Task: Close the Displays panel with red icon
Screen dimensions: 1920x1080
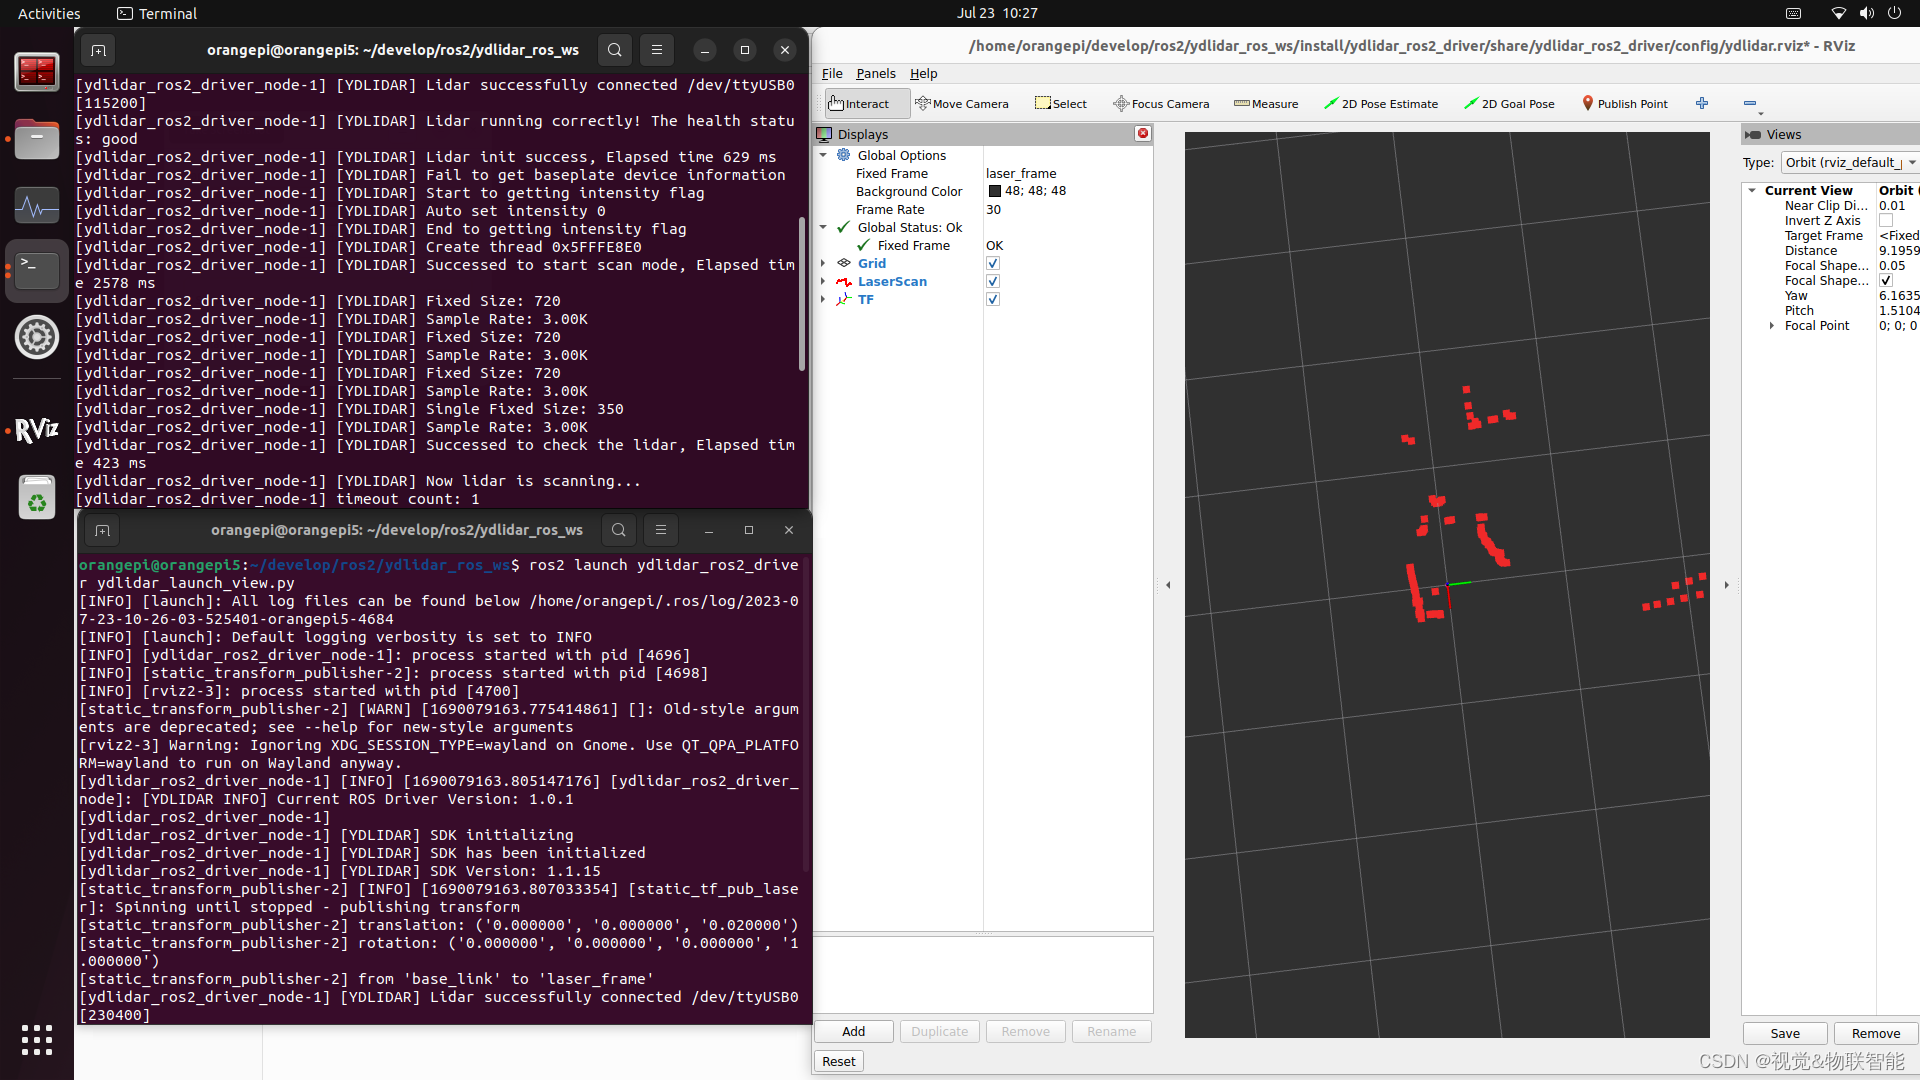Action: pyautogui.click(x=1143, y=133)
